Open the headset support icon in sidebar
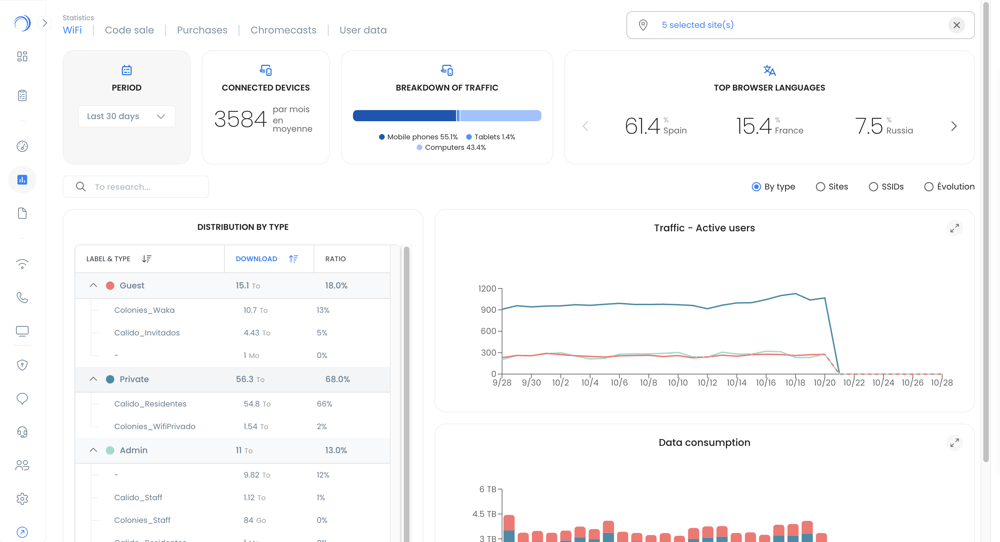The width and height of the screenshot is (1000, 542). tap(22, 432)
